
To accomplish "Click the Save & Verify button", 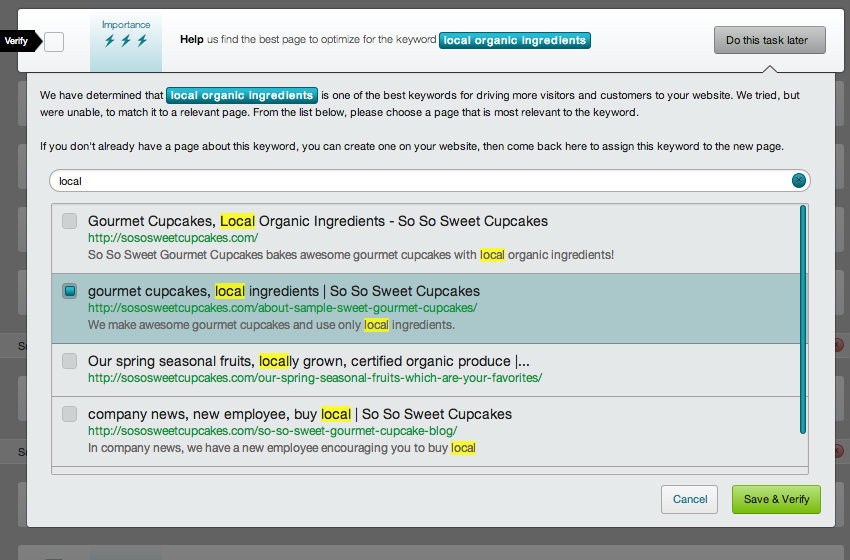I will [776, 499].
